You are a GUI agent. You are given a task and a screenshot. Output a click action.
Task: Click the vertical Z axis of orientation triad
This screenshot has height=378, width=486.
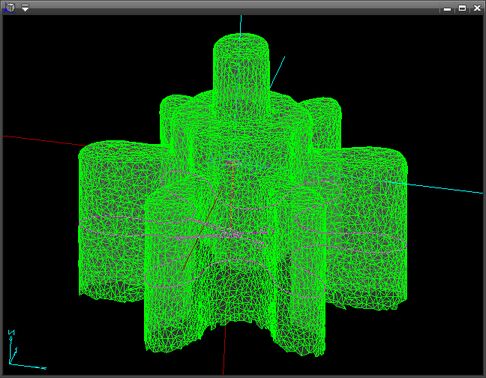point(11,347)
